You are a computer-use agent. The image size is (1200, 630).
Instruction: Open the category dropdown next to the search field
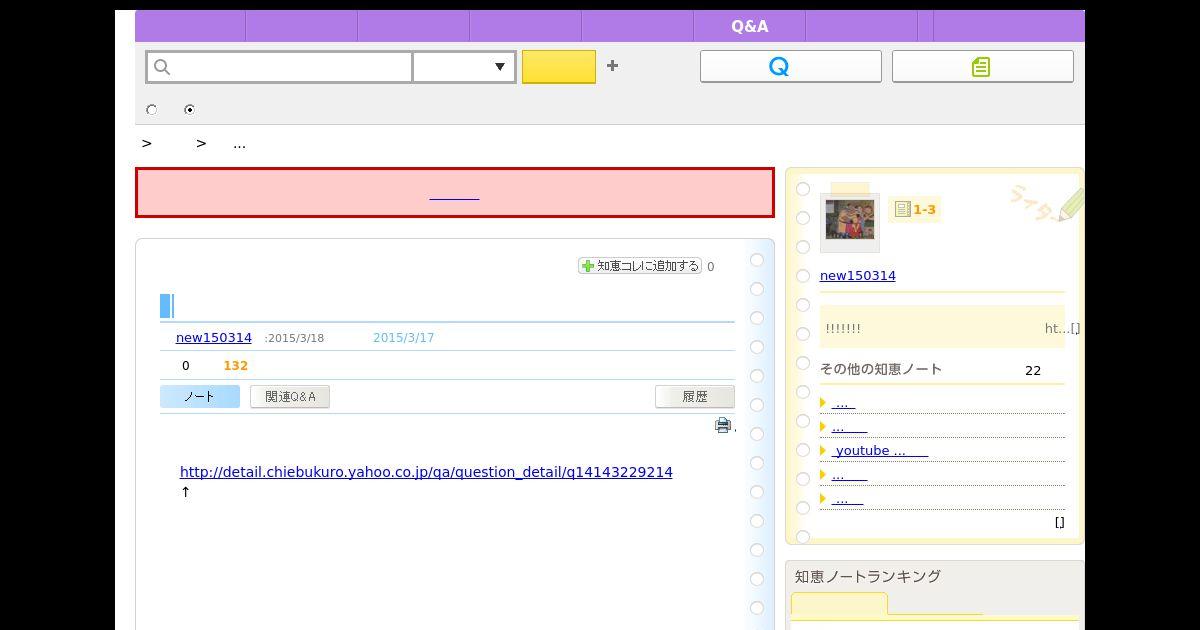pos(464,67)
